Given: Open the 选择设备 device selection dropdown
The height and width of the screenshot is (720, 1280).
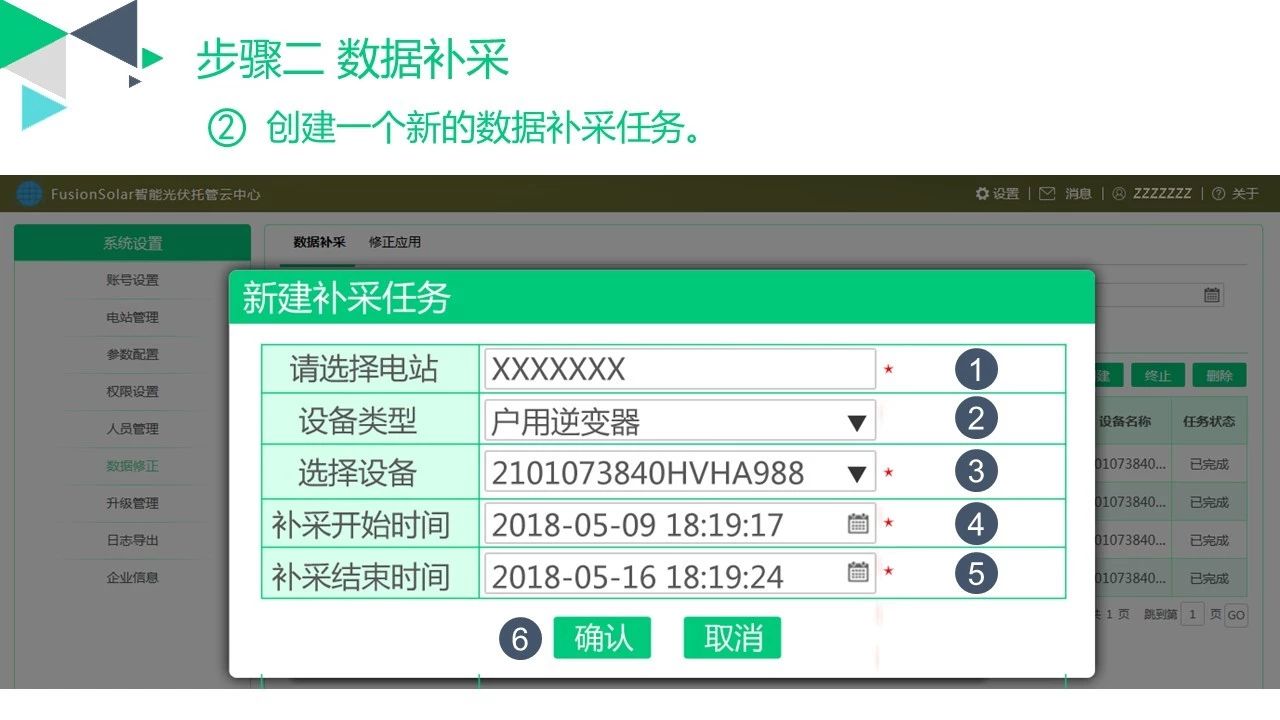Looking at the screenshot, I should point(857,471).
